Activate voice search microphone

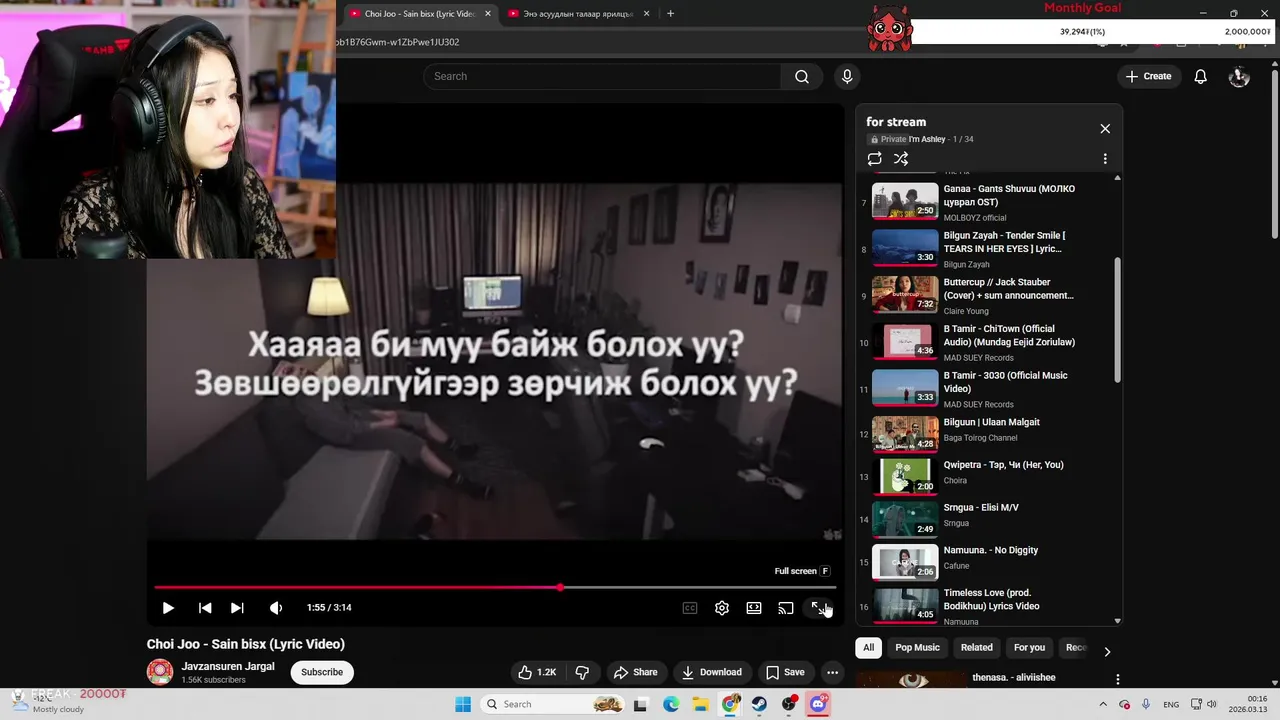pos(847,77)
